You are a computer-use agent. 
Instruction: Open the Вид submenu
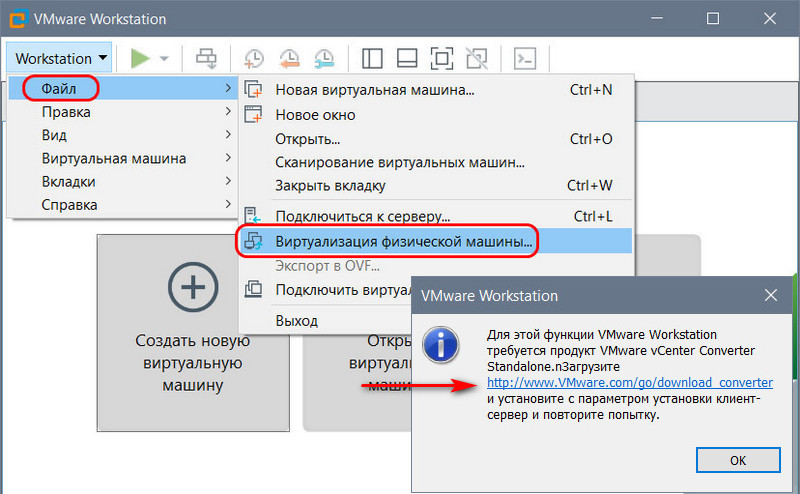point(122,135)
